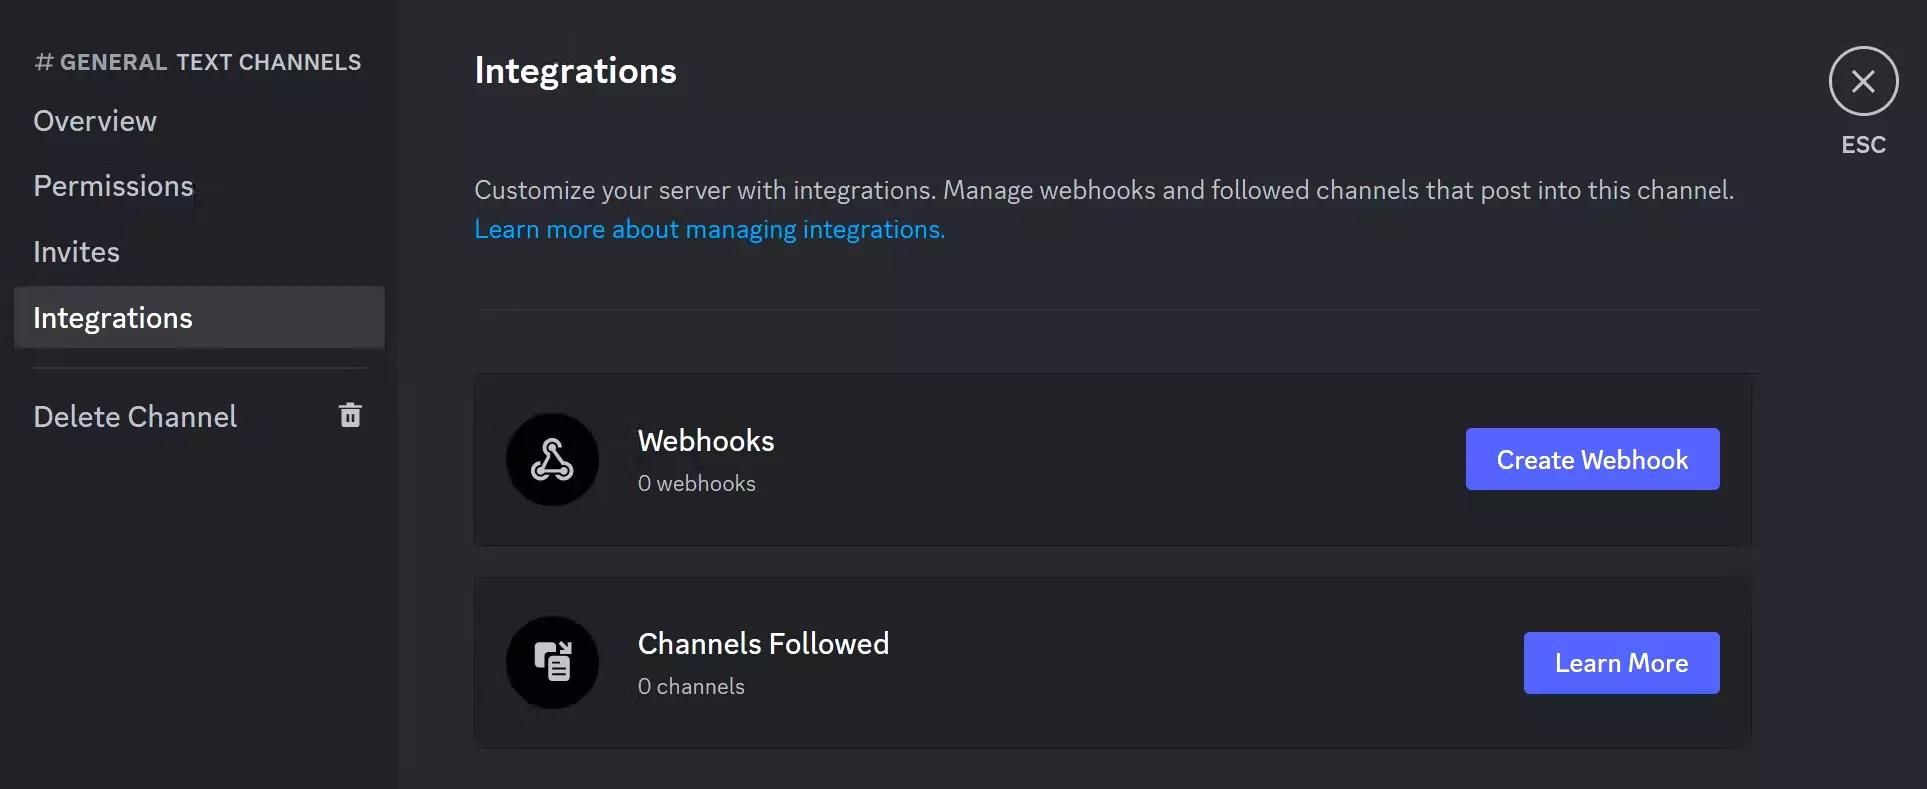This screenshot has width=1927, height=789.
Task: Open the managing integrations help link
Action: click(709, 229)
